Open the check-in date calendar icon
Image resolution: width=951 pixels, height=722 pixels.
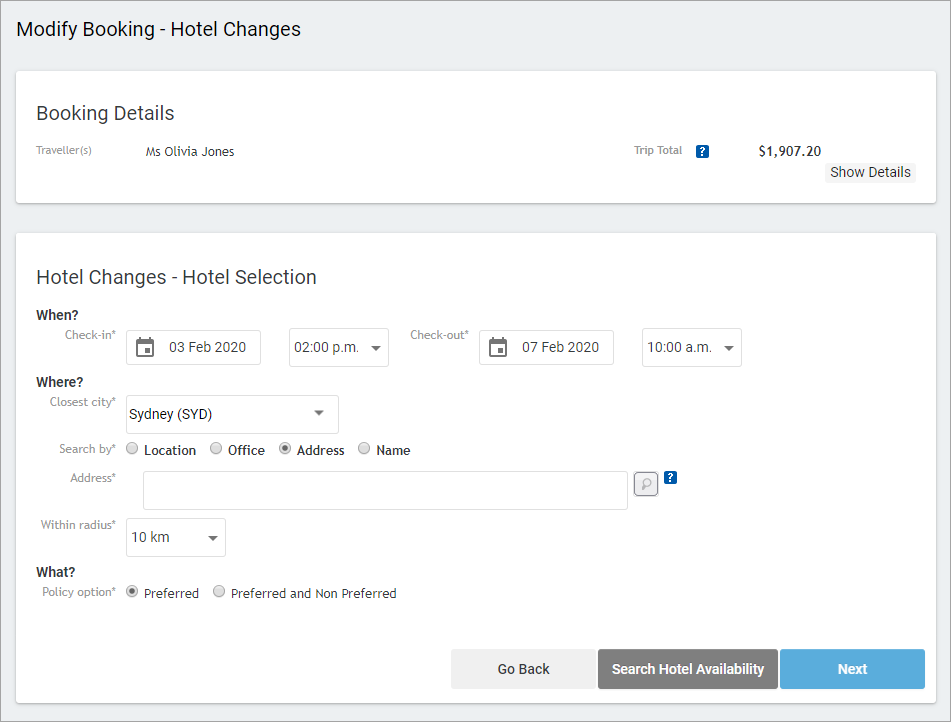pyautogui.click(x=145, y=347)
